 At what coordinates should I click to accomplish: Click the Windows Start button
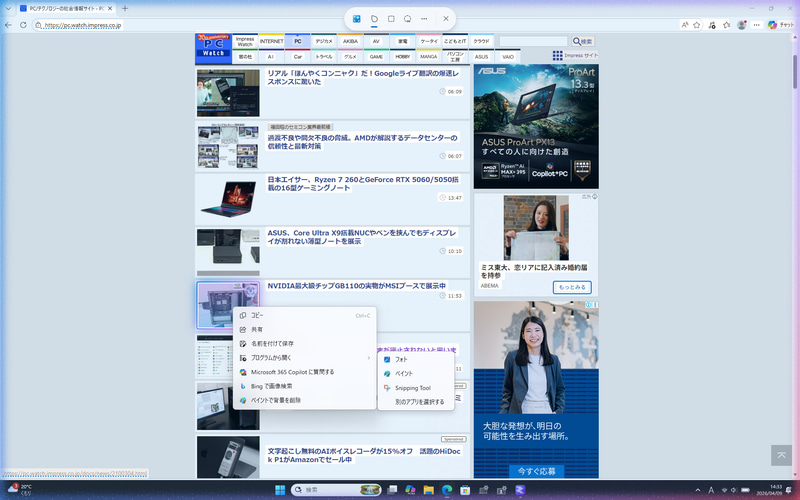tap(280, 490)
